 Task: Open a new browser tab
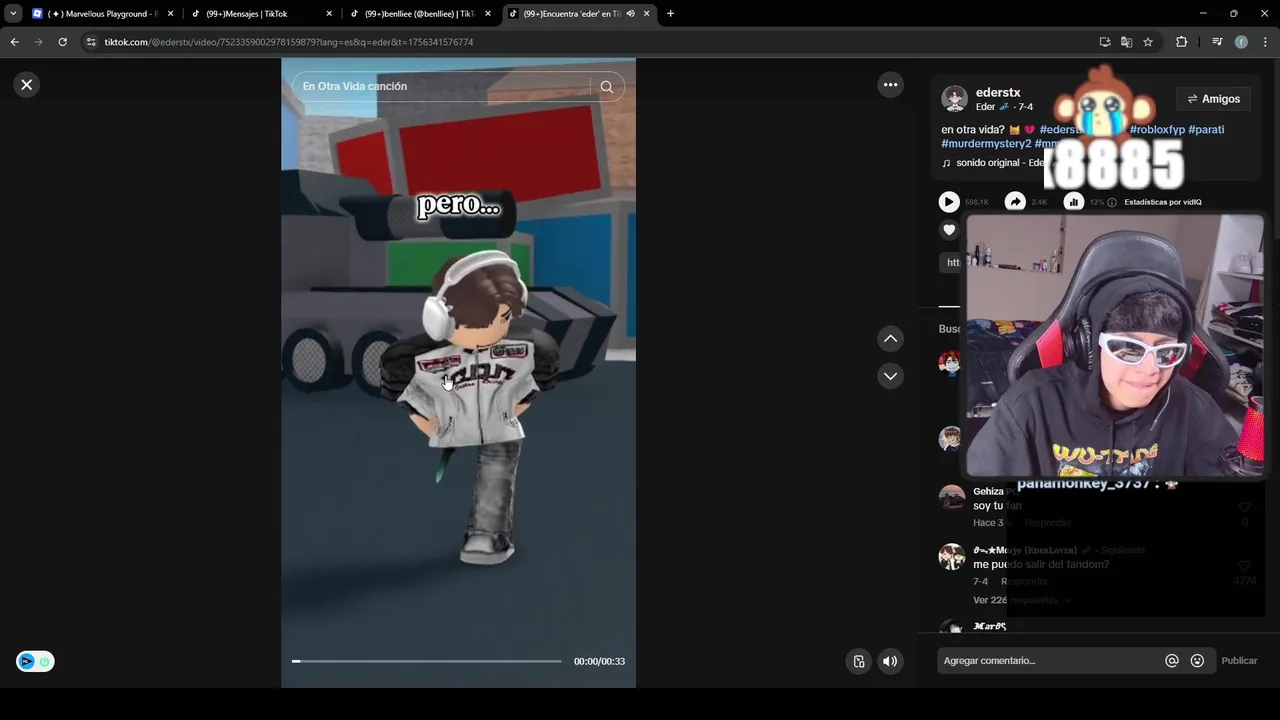pyautogui.click(x=670, y=14)
